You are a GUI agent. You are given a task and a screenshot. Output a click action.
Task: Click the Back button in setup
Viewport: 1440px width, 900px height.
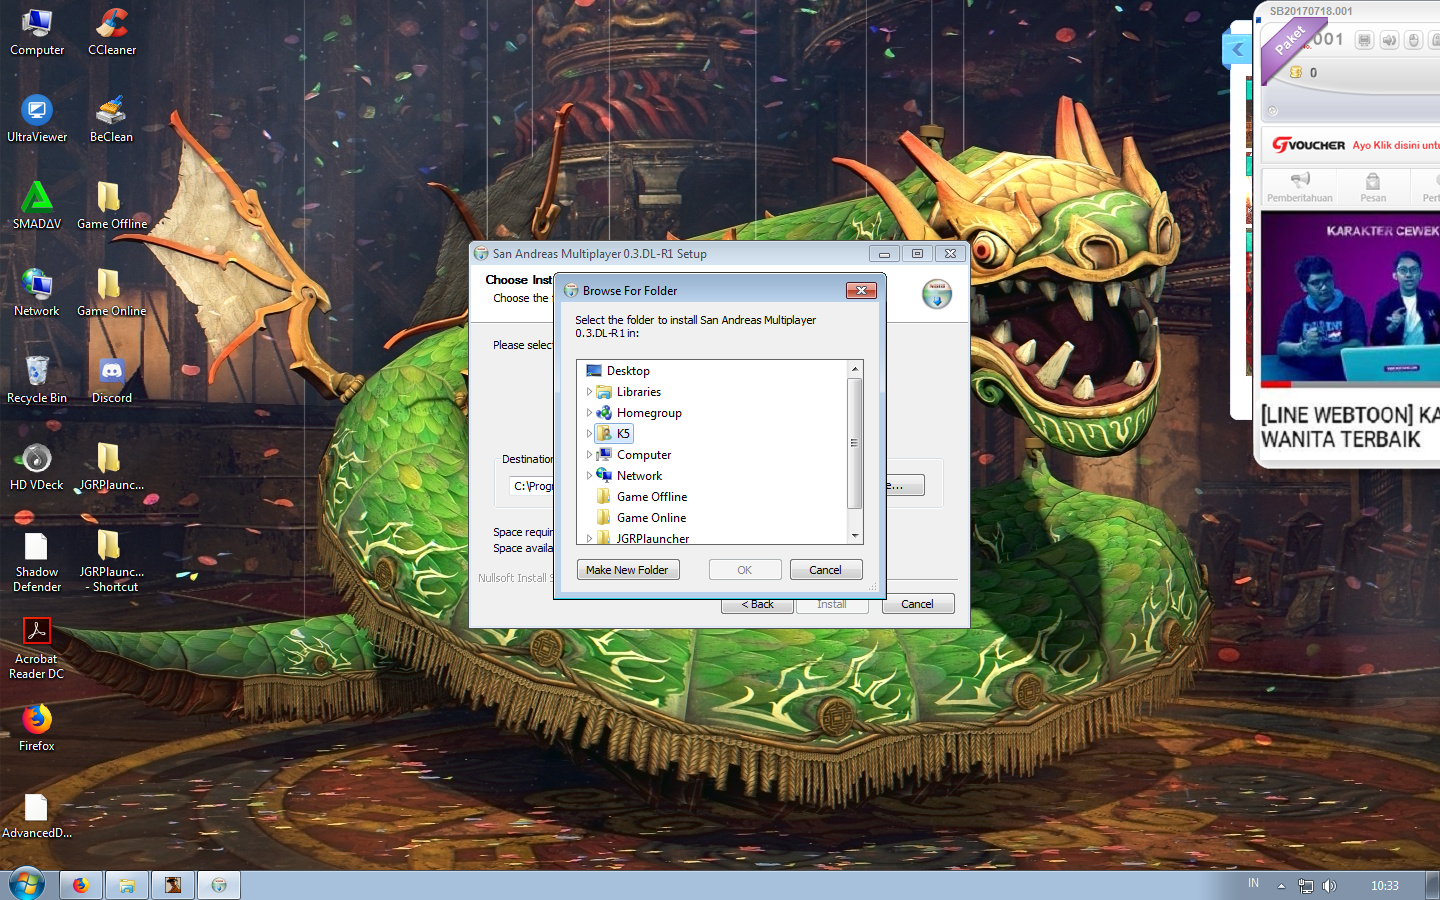(758, 604)
